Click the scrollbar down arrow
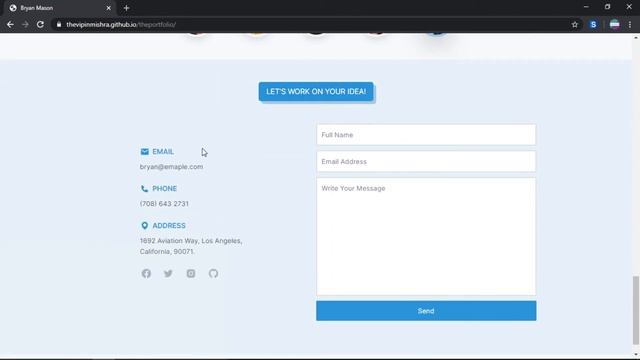The image size is (640, 360). (636, 355)
